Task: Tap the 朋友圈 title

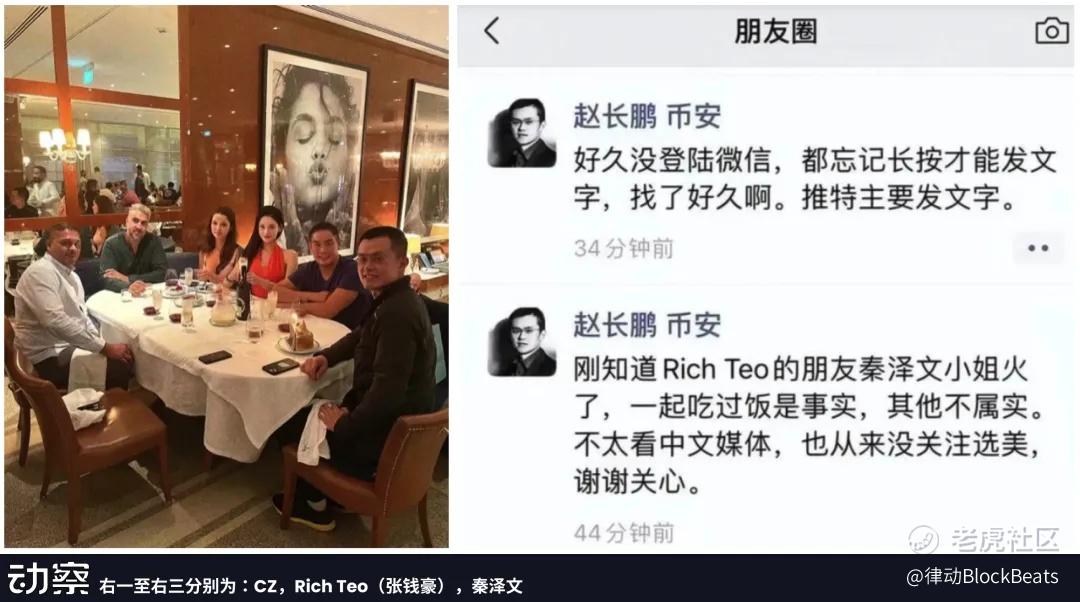Action: point(776,32)
